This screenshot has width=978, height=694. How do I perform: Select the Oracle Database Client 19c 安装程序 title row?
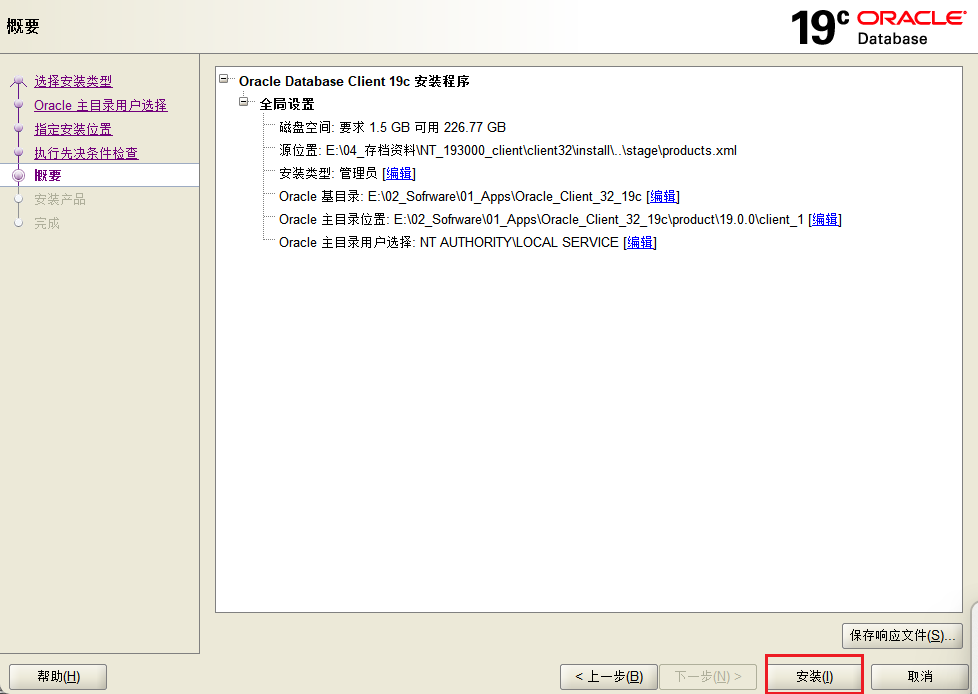click(x=354, y=81)
